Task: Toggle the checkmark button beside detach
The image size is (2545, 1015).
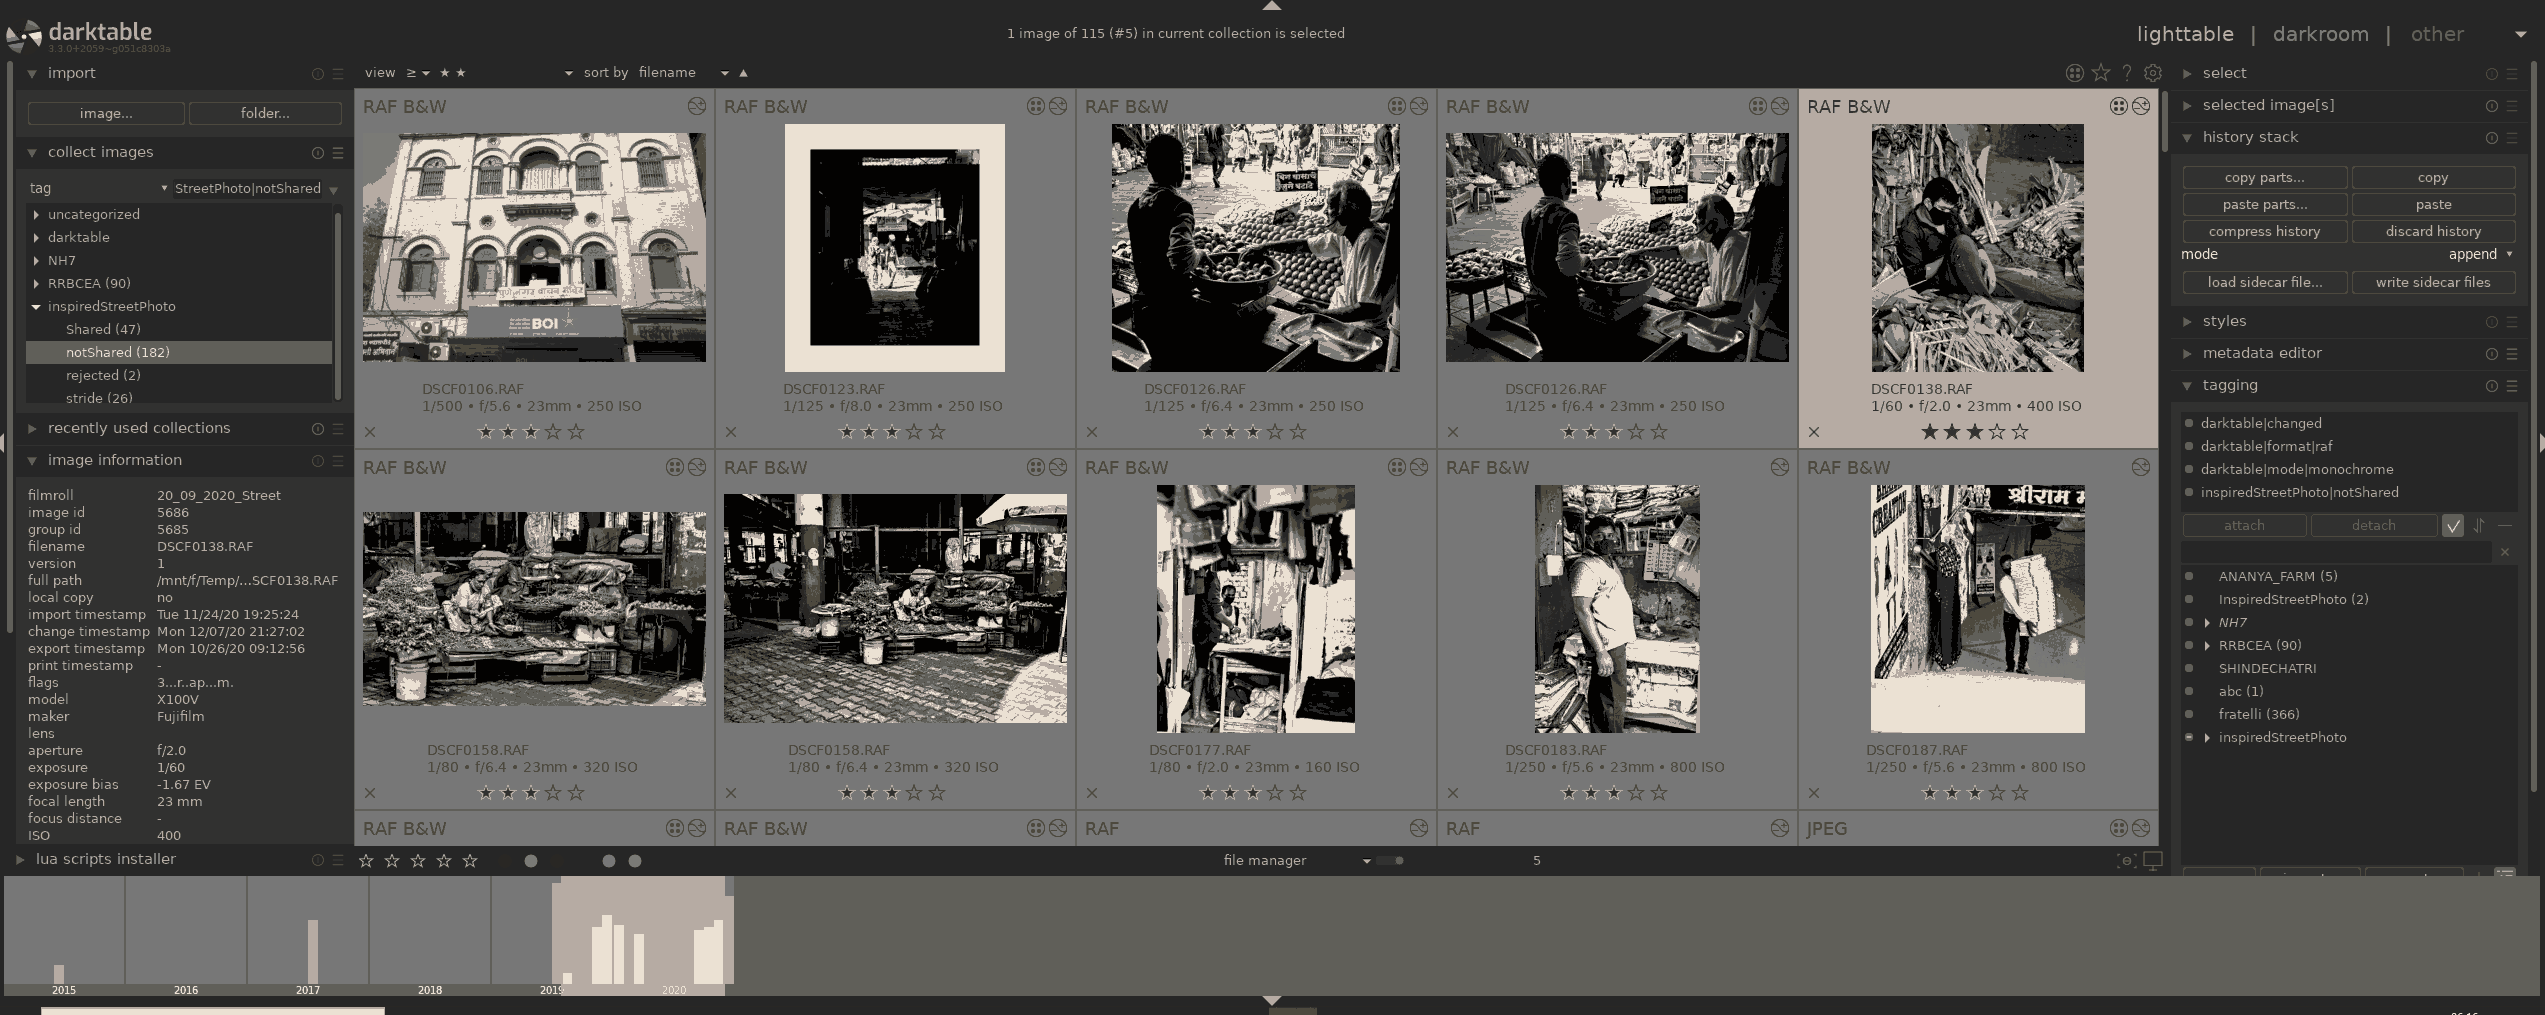Action: tap(2453, 526)
